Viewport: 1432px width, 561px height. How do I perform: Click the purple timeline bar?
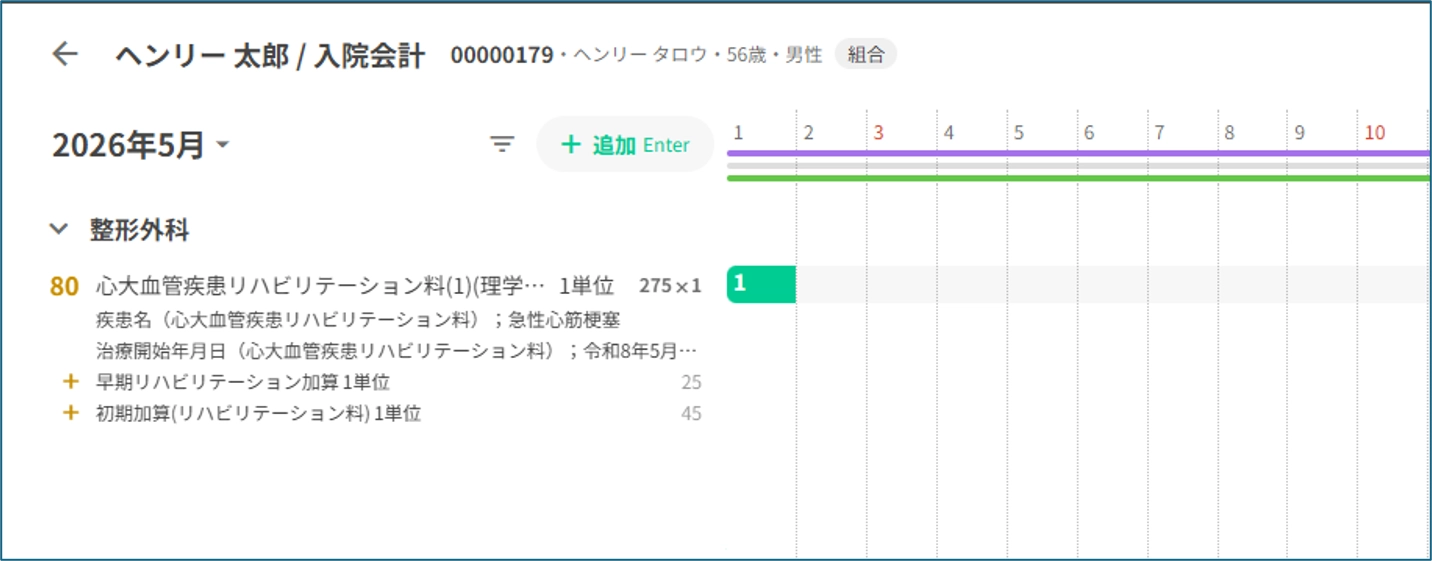1079,153
